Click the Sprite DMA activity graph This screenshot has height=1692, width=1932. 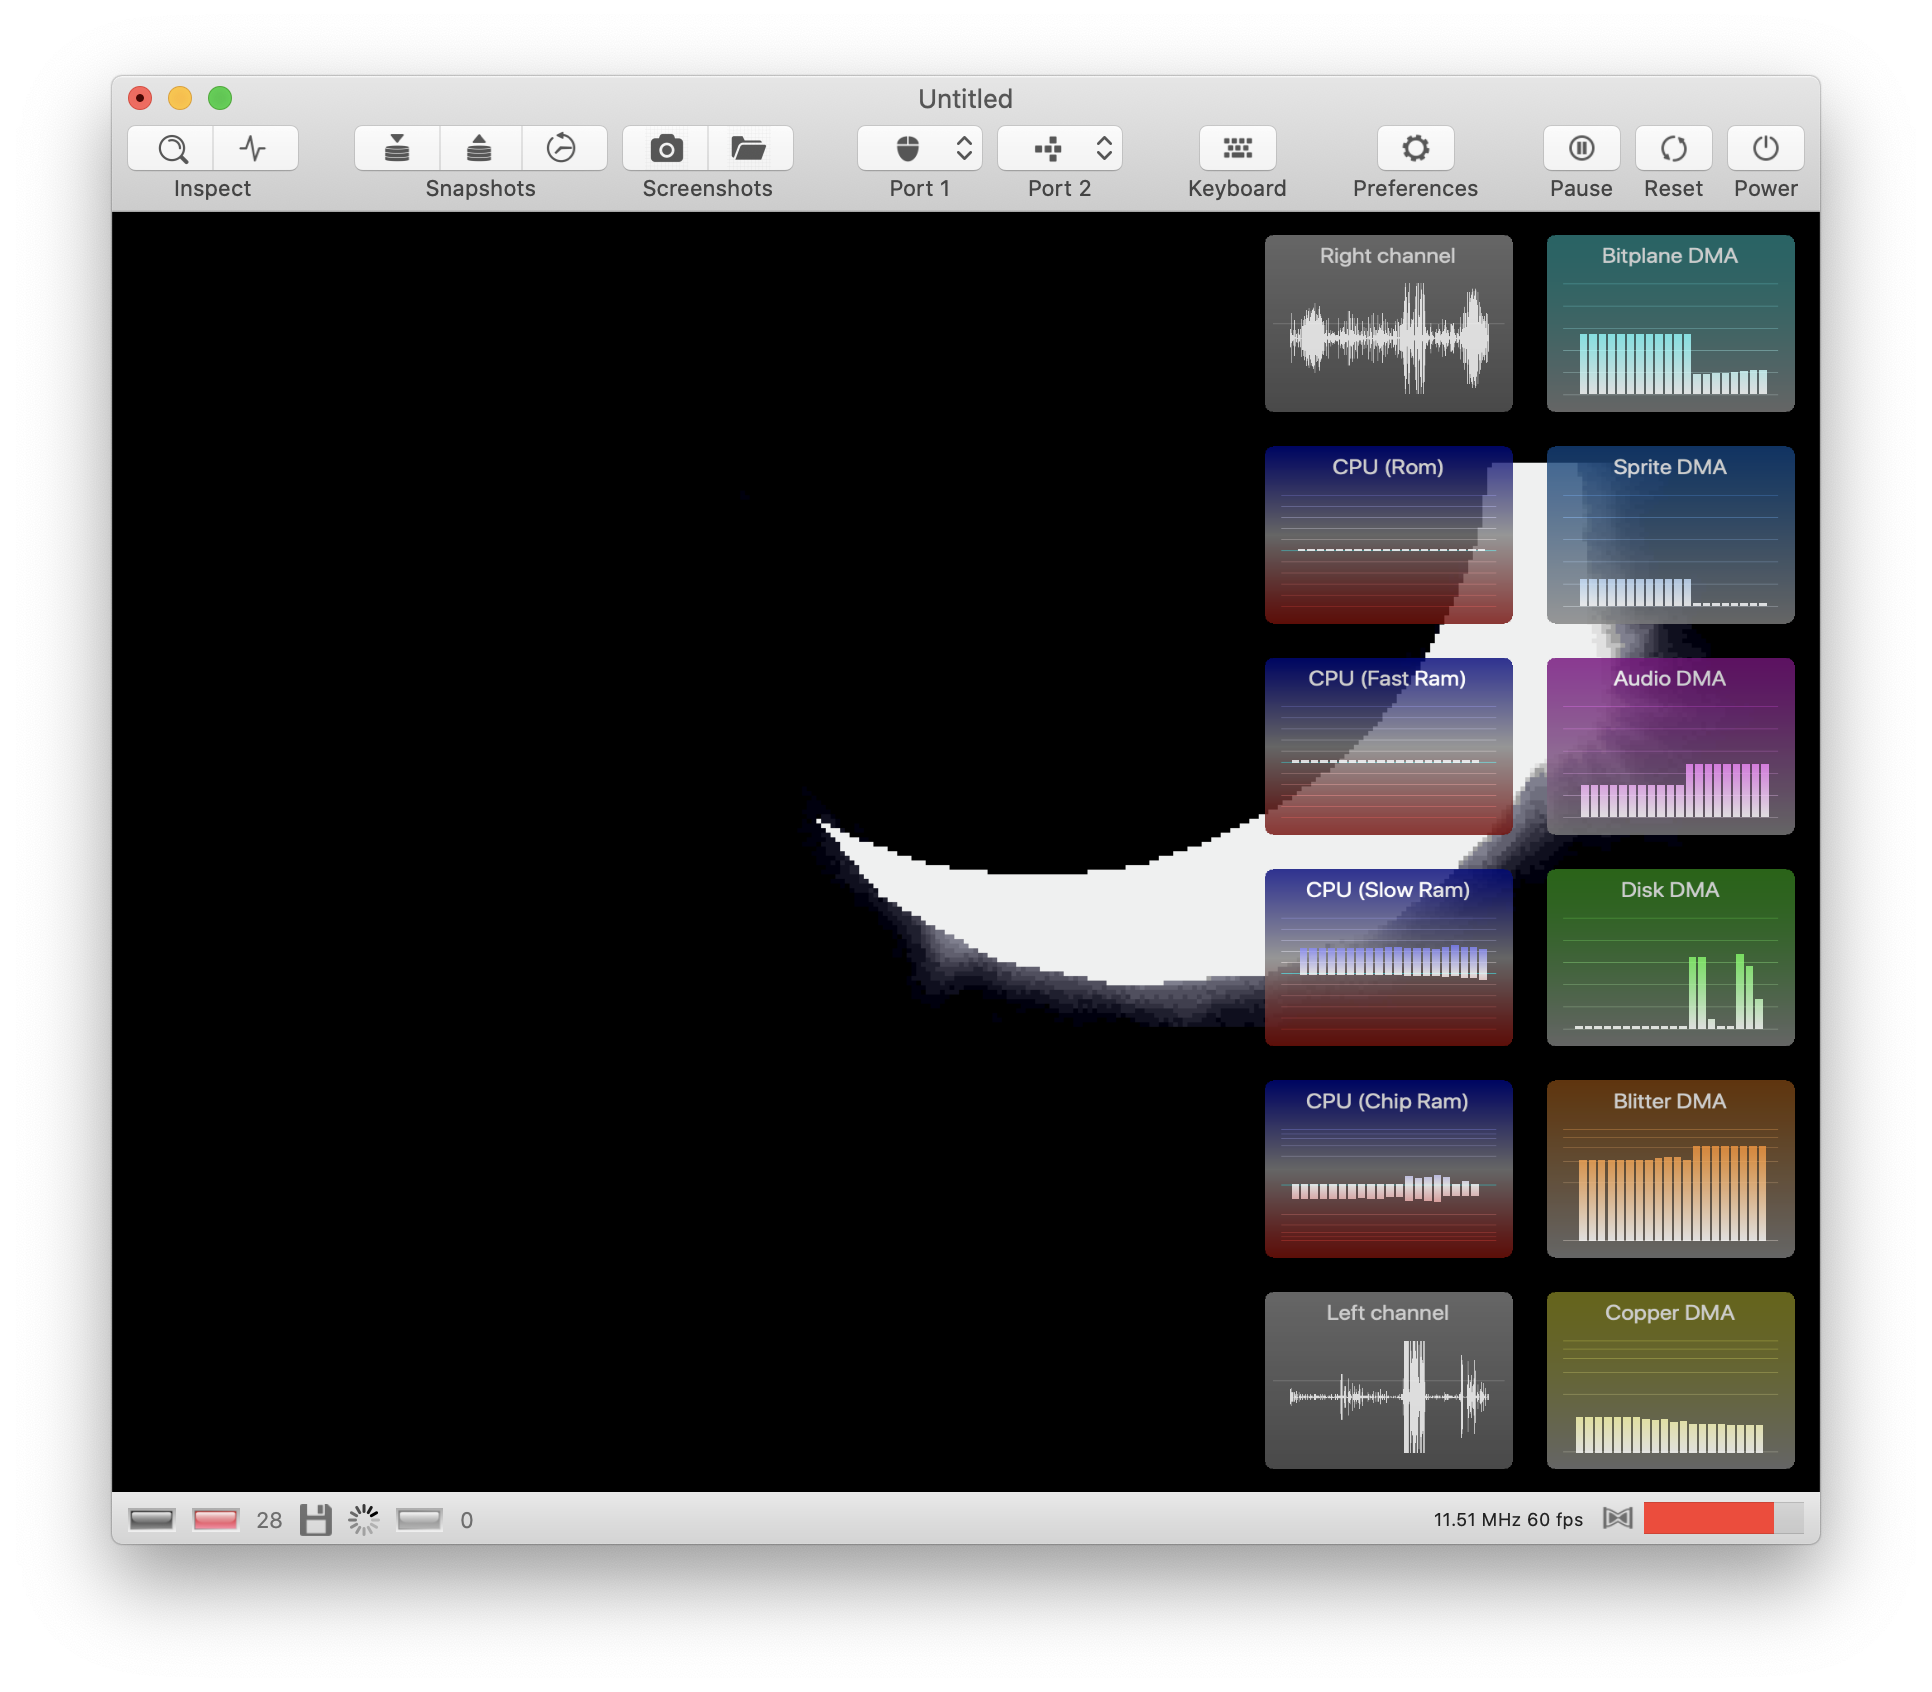[1670, 535]
